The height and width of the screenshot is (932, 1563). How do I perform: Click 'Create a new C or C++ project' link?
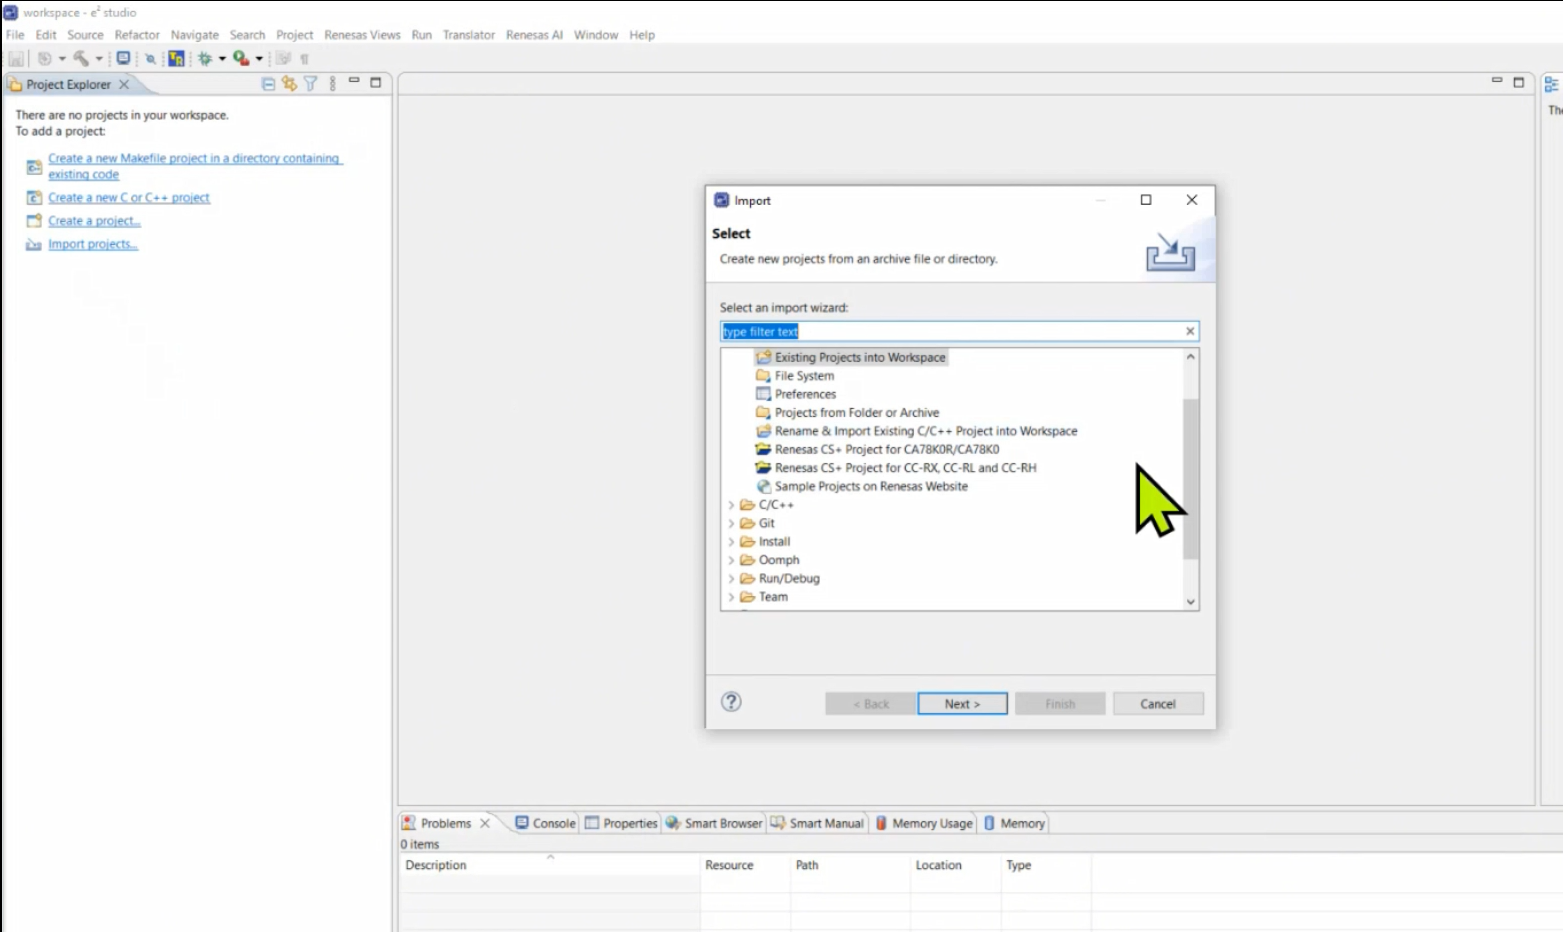tap(129, 198)
